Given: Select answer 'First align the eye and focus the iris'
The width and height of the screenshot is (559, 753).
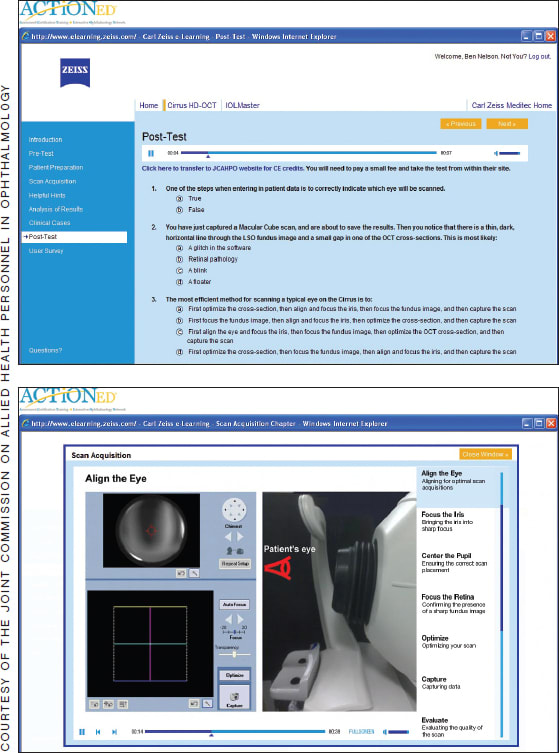Looking at the screenshot, I should pyautogui.click(x=180, y=332).
